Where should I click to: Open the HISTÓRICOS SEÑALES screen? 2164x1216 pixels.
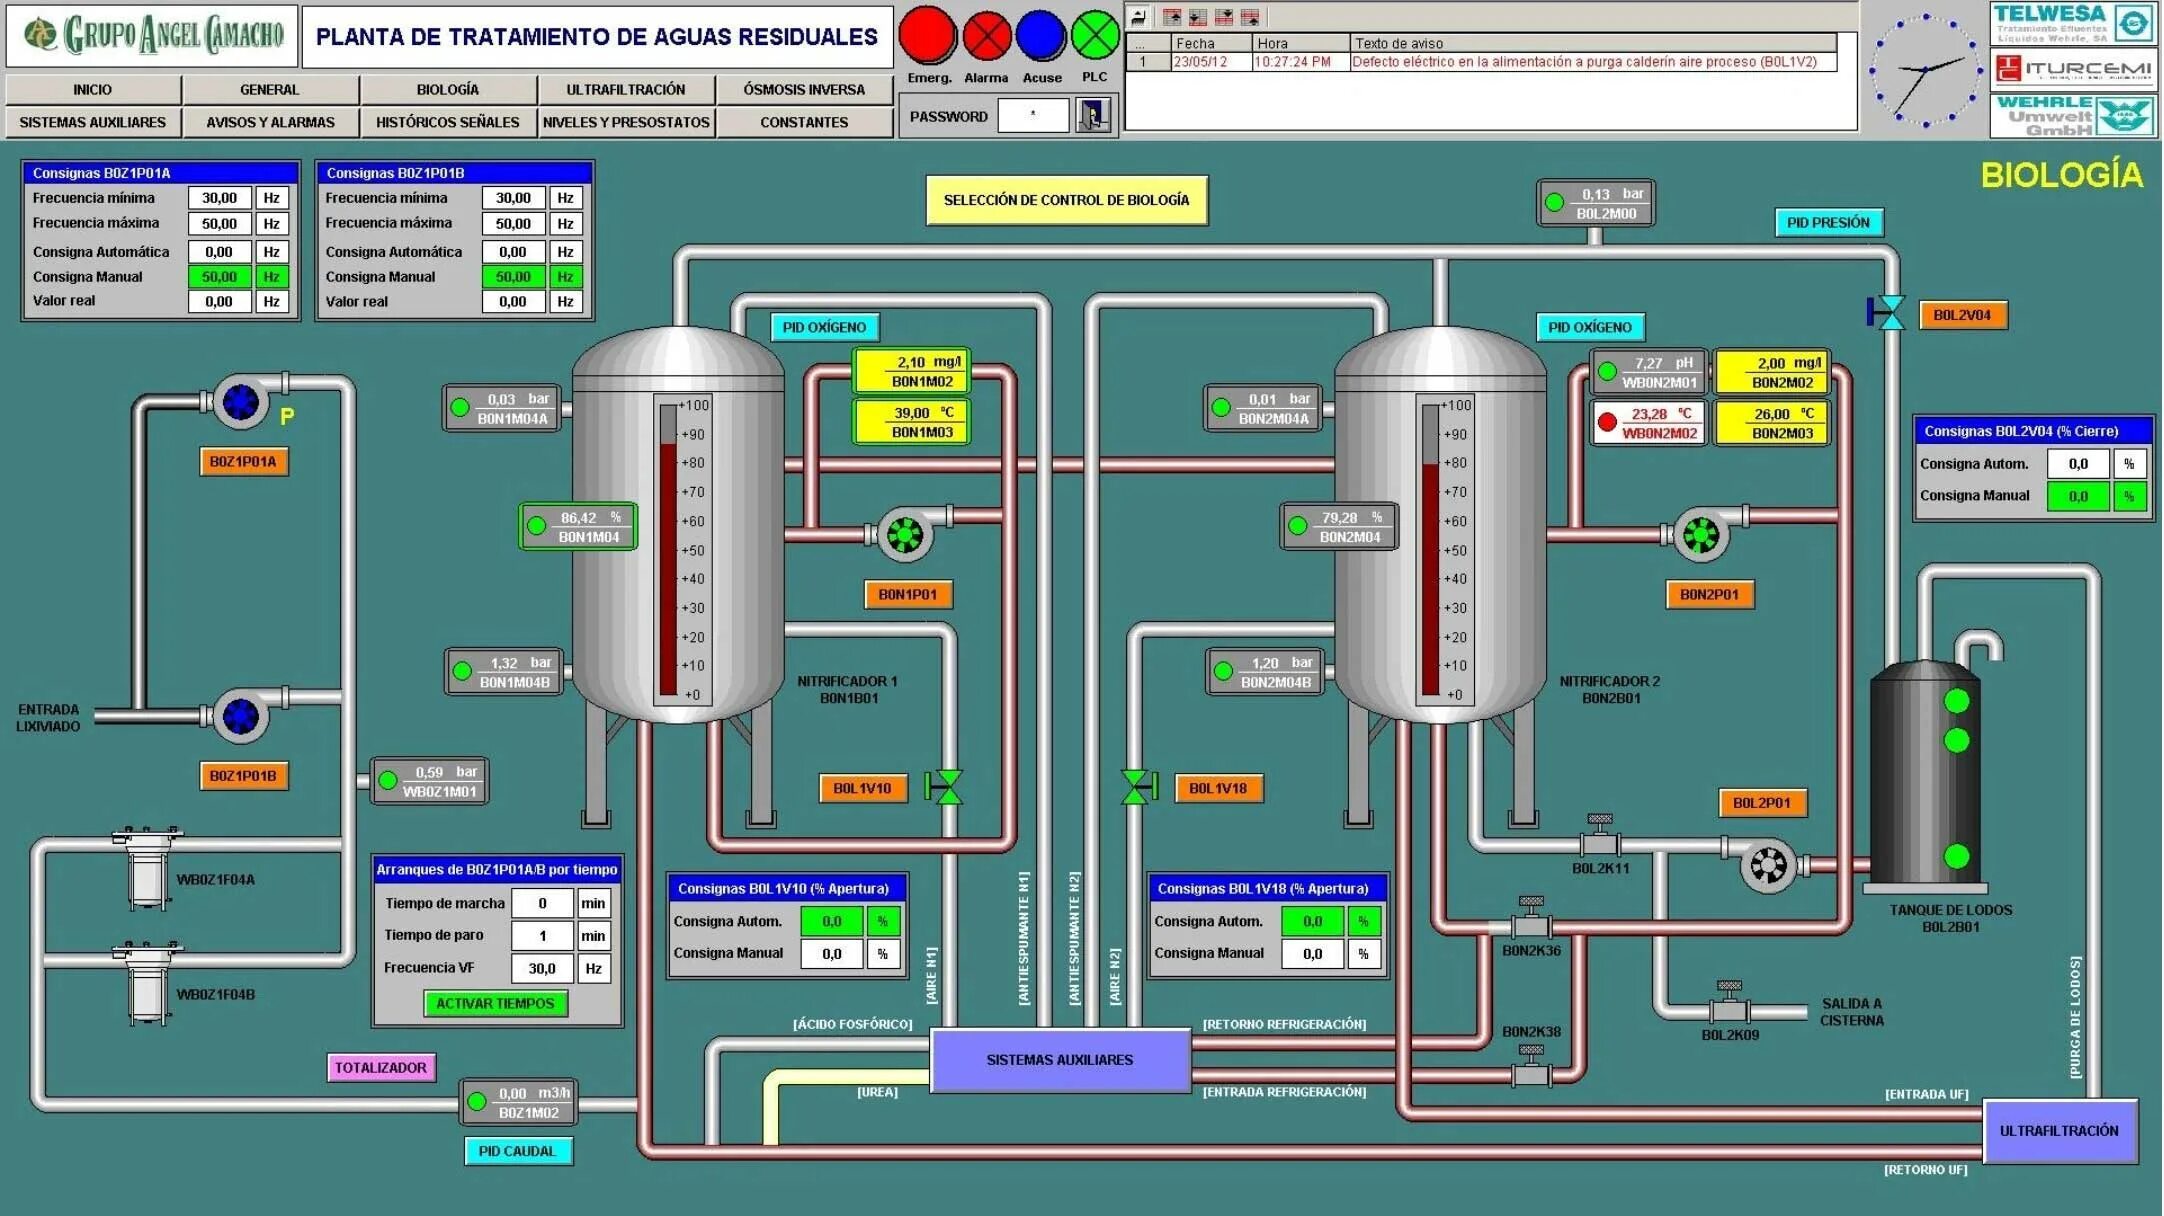click(447, 122)
